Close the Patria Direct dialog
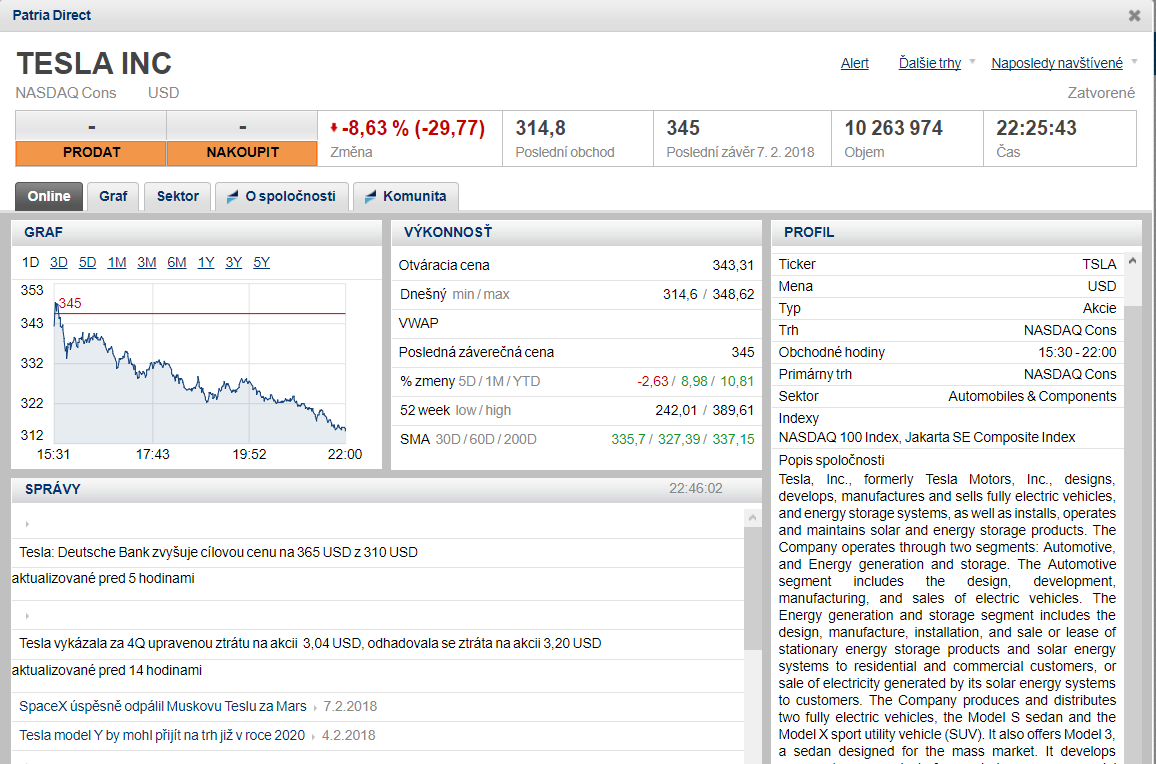Viewport: 1156px width, 764px height. pos(1134,16)
